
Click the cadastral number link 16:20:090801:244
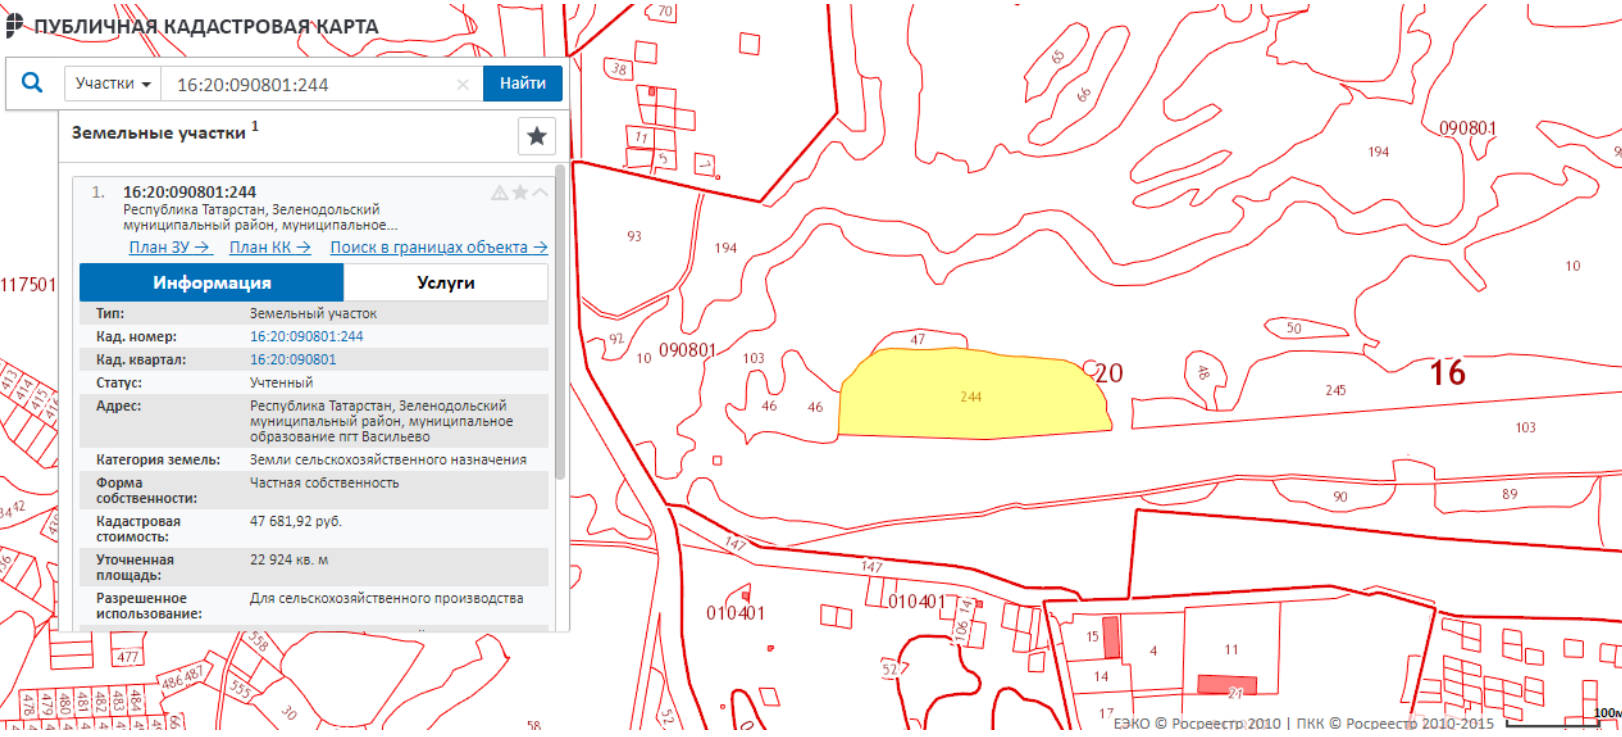coord(306,337)
